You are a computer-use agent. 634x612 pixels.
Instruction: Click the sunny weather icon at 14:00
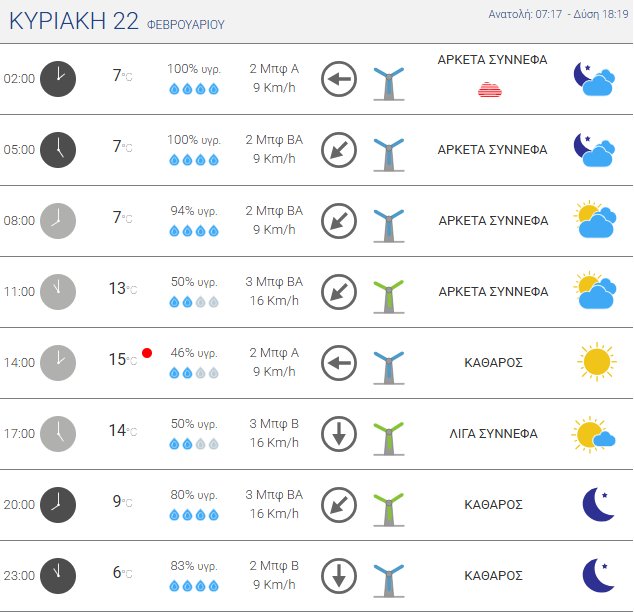click(595, 362)
